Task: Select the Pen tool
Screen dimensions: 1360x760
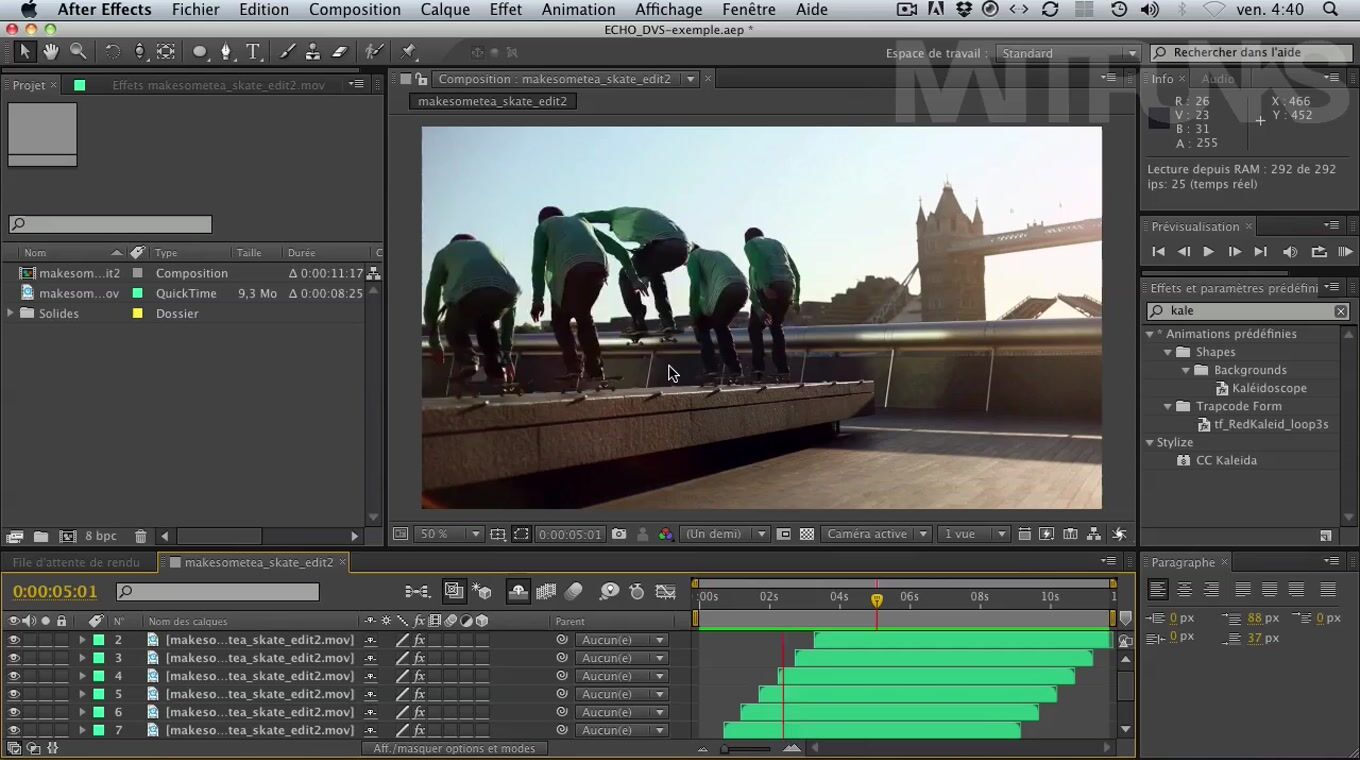Action: click(x=226, y=52)
